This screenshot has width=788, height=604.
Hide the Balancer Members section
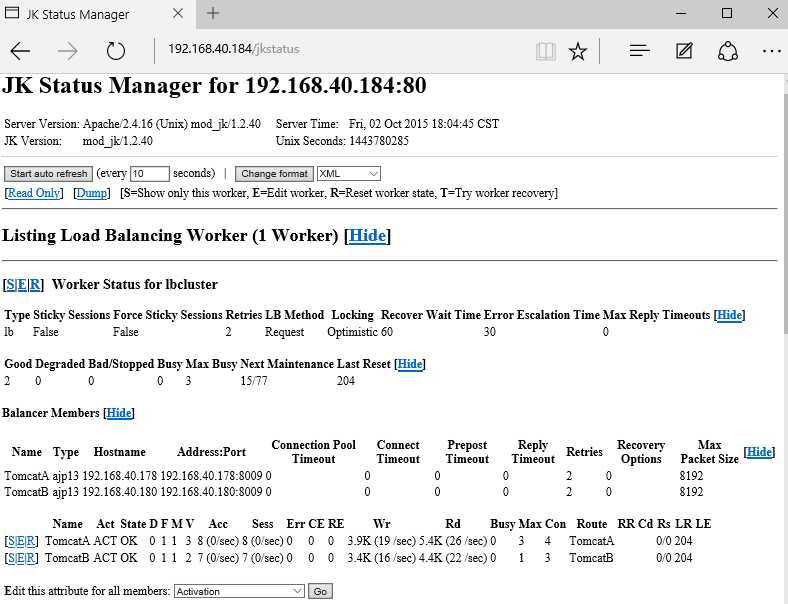pos(119,413)
